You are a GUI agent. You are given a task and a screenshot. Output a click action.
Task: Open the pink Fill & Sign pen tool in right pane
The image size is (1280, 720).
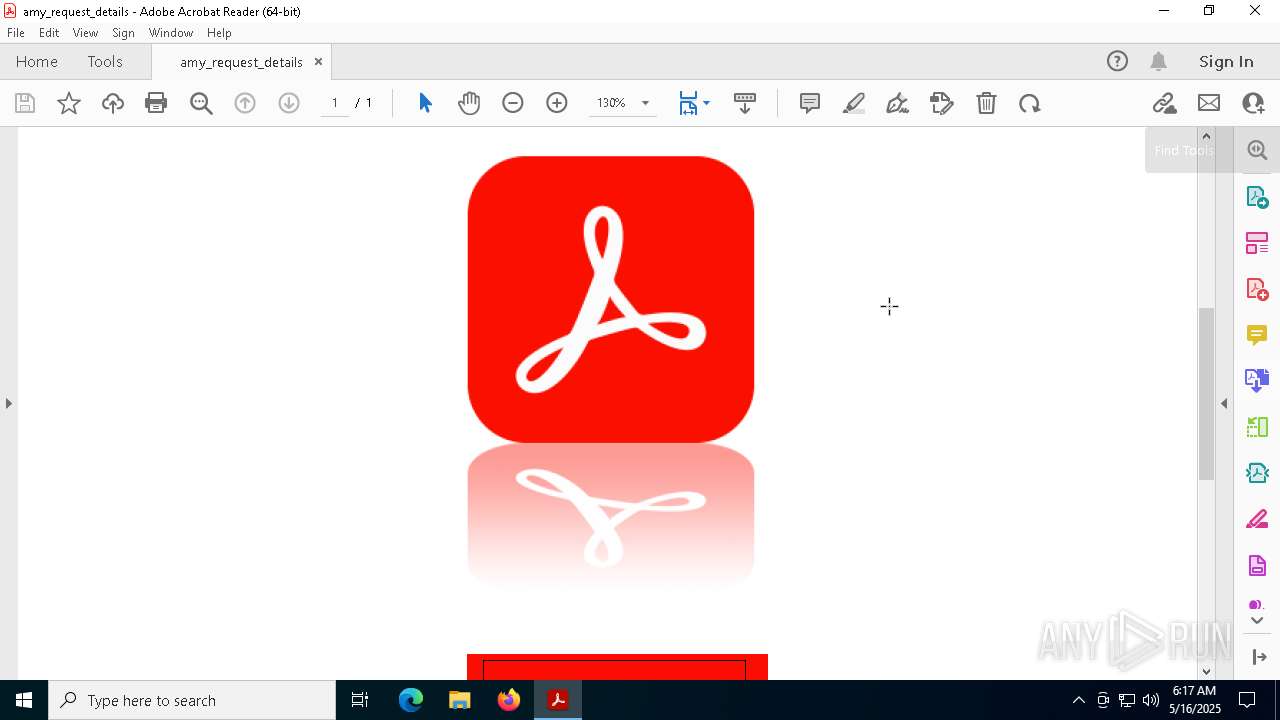[x=1257, y=519]
